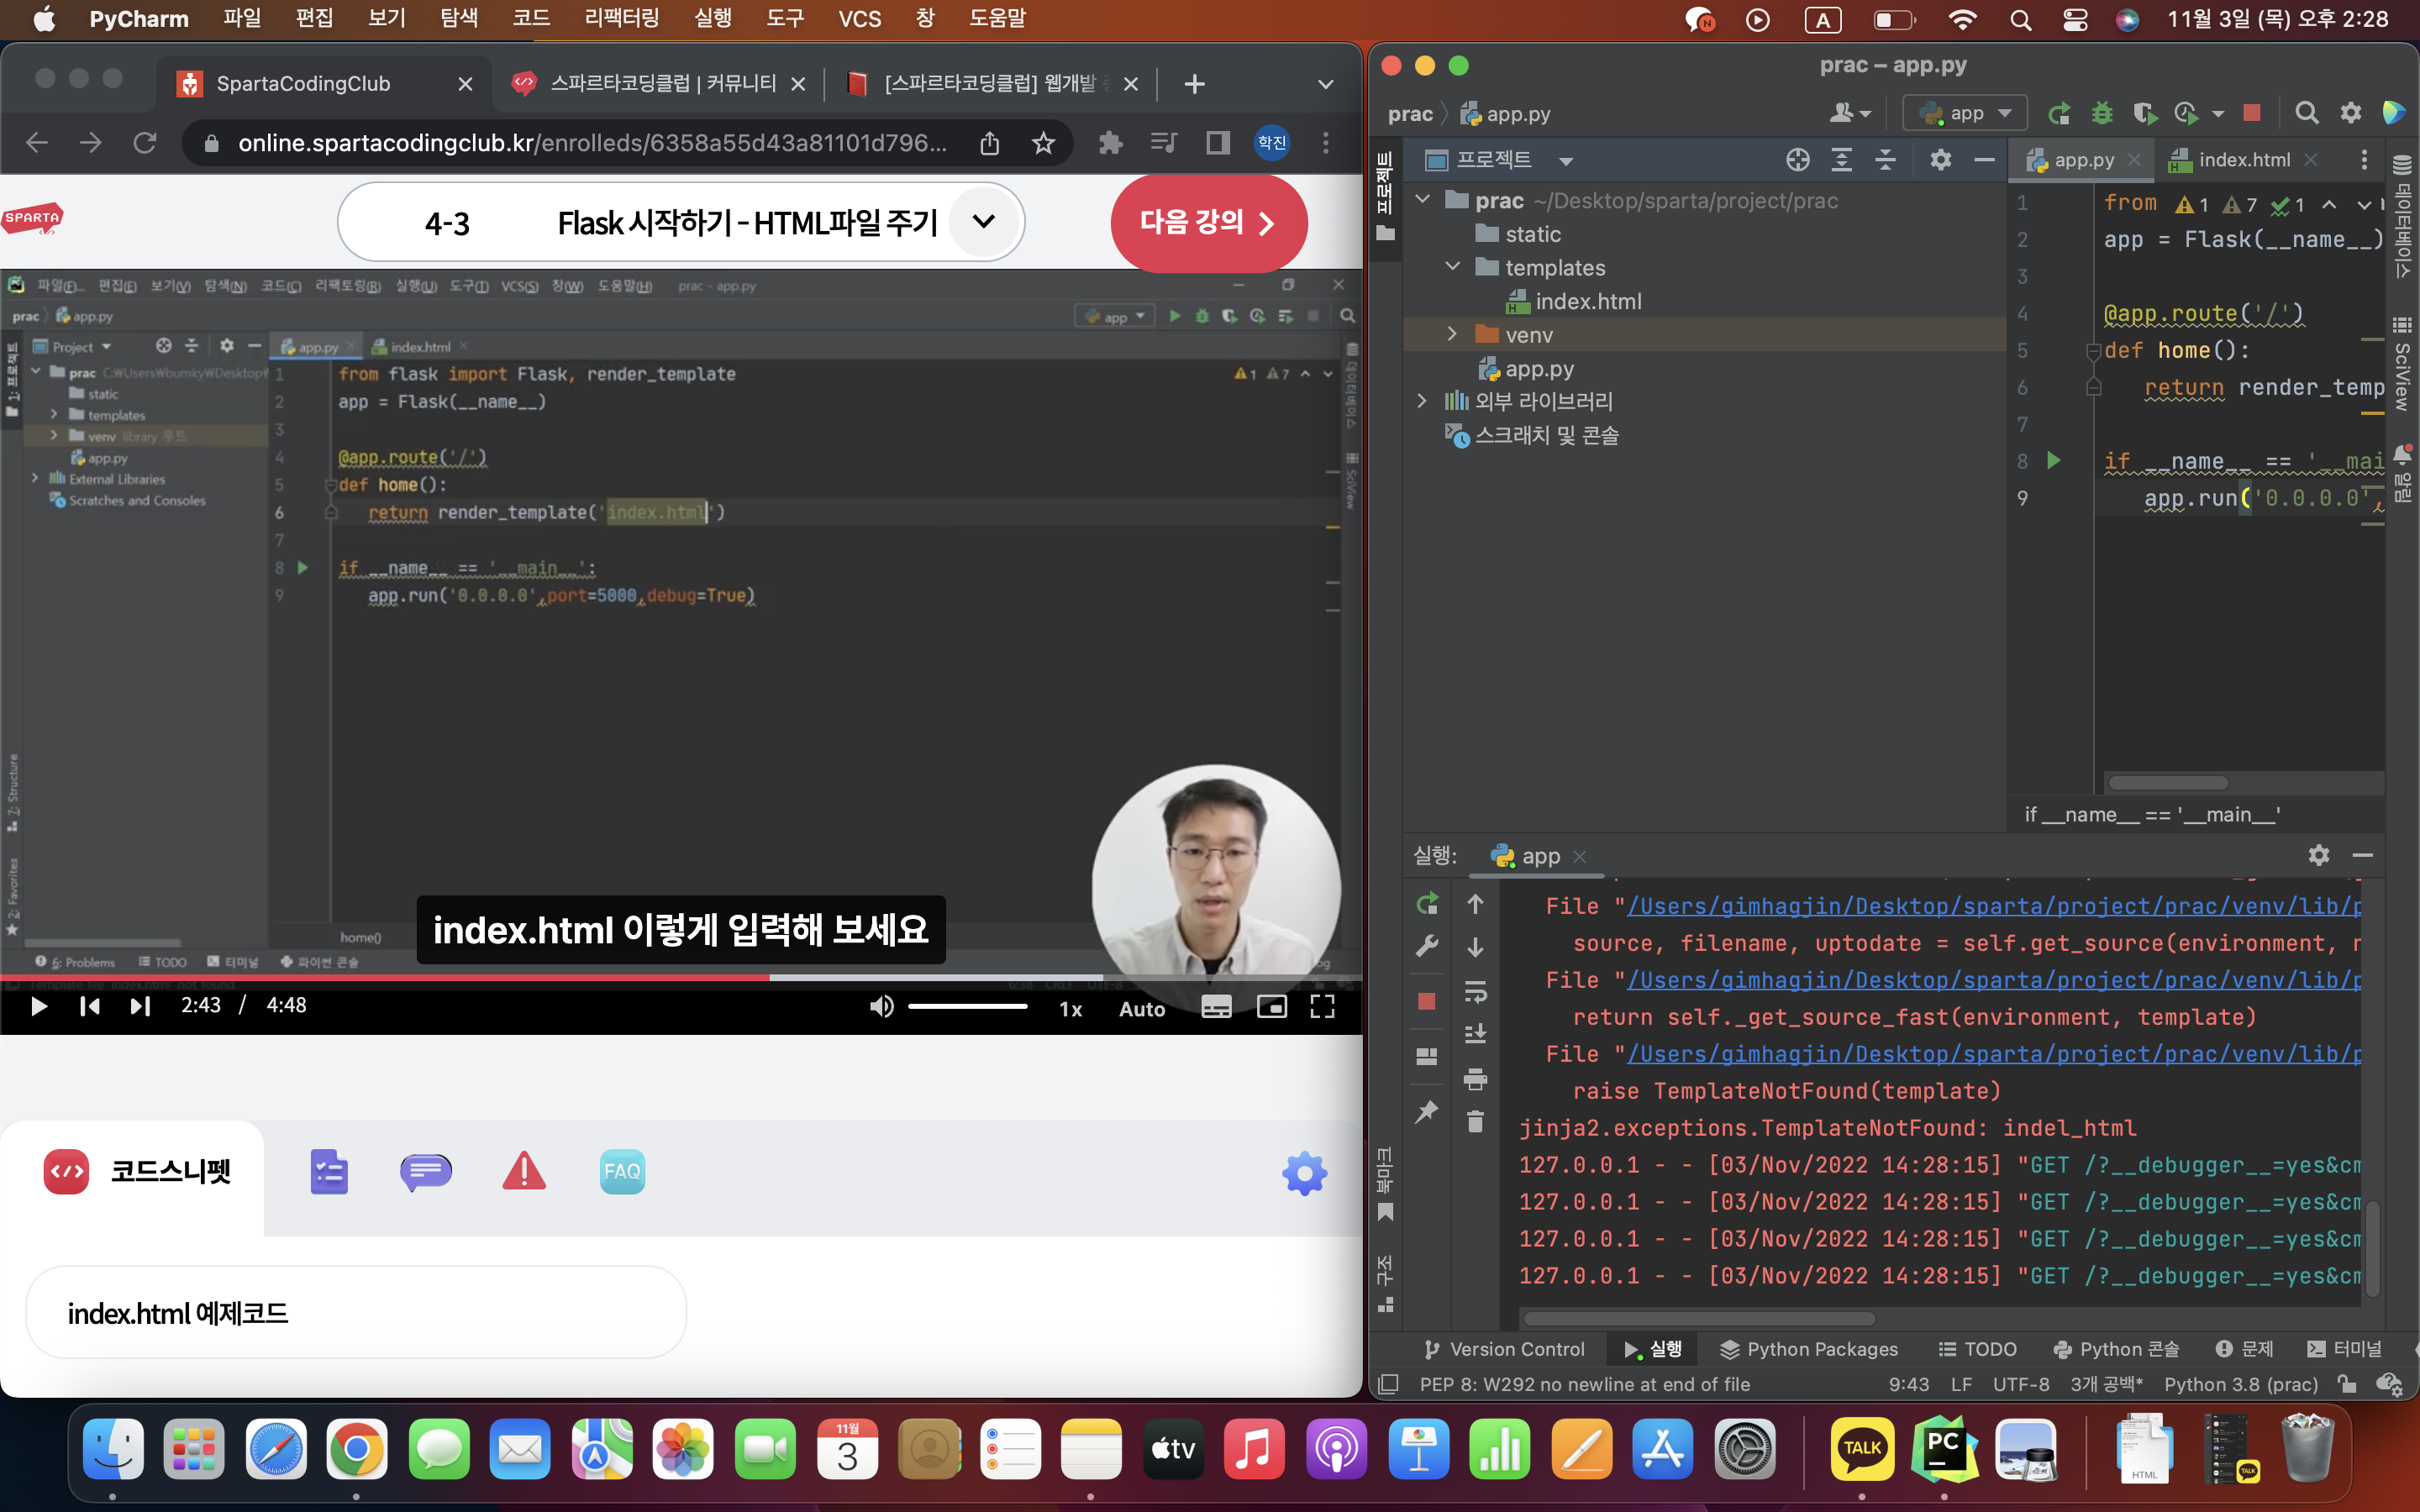Expand the venv folder
Screen dimensions: 2420x1512
tap(1453, 334)
